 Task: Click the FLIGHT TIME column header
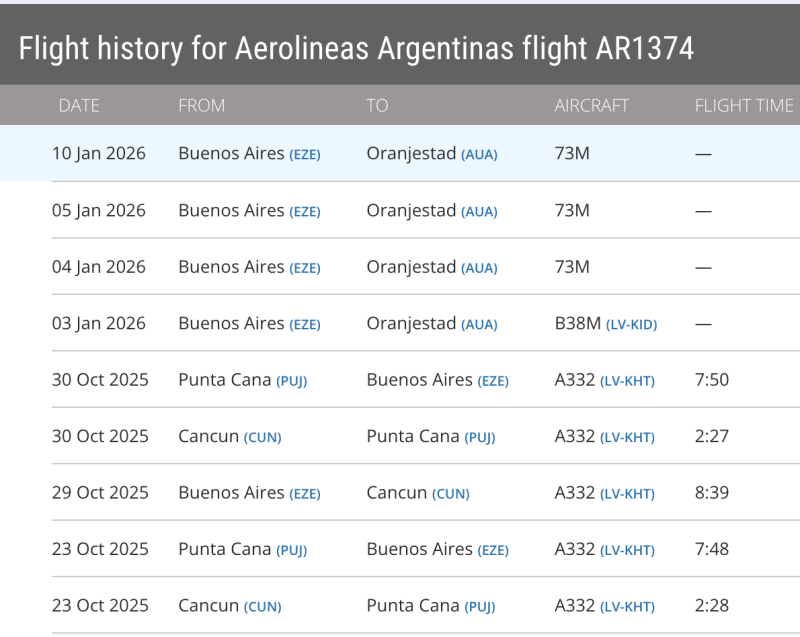[744, 105]
